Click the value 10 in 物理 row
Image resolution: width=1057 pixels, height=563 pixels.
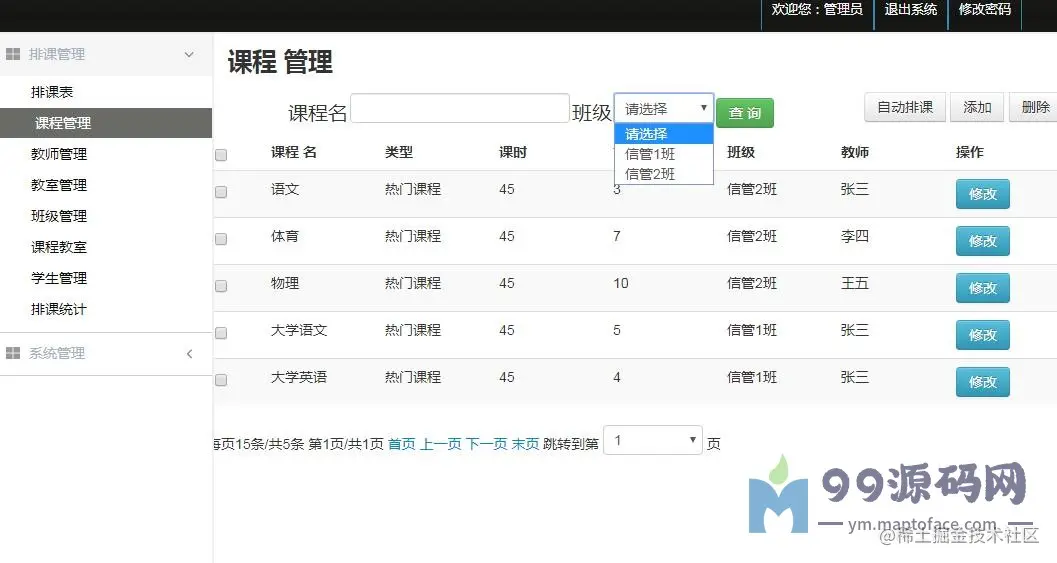coord(621,283)
